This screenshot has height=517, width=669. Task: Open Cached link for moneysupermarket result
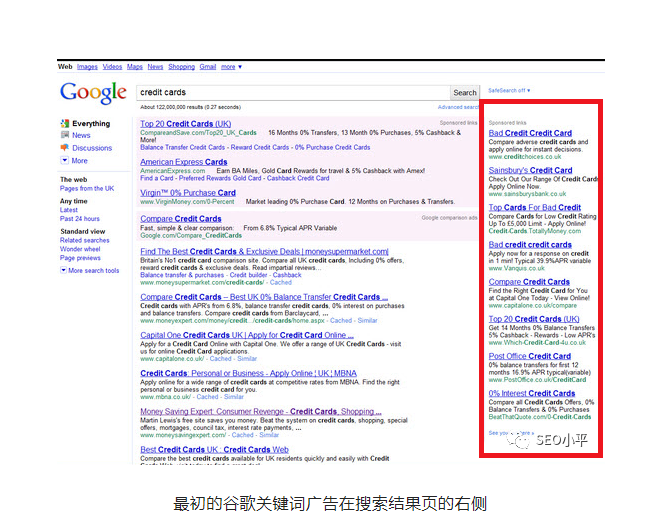[281, 282]
